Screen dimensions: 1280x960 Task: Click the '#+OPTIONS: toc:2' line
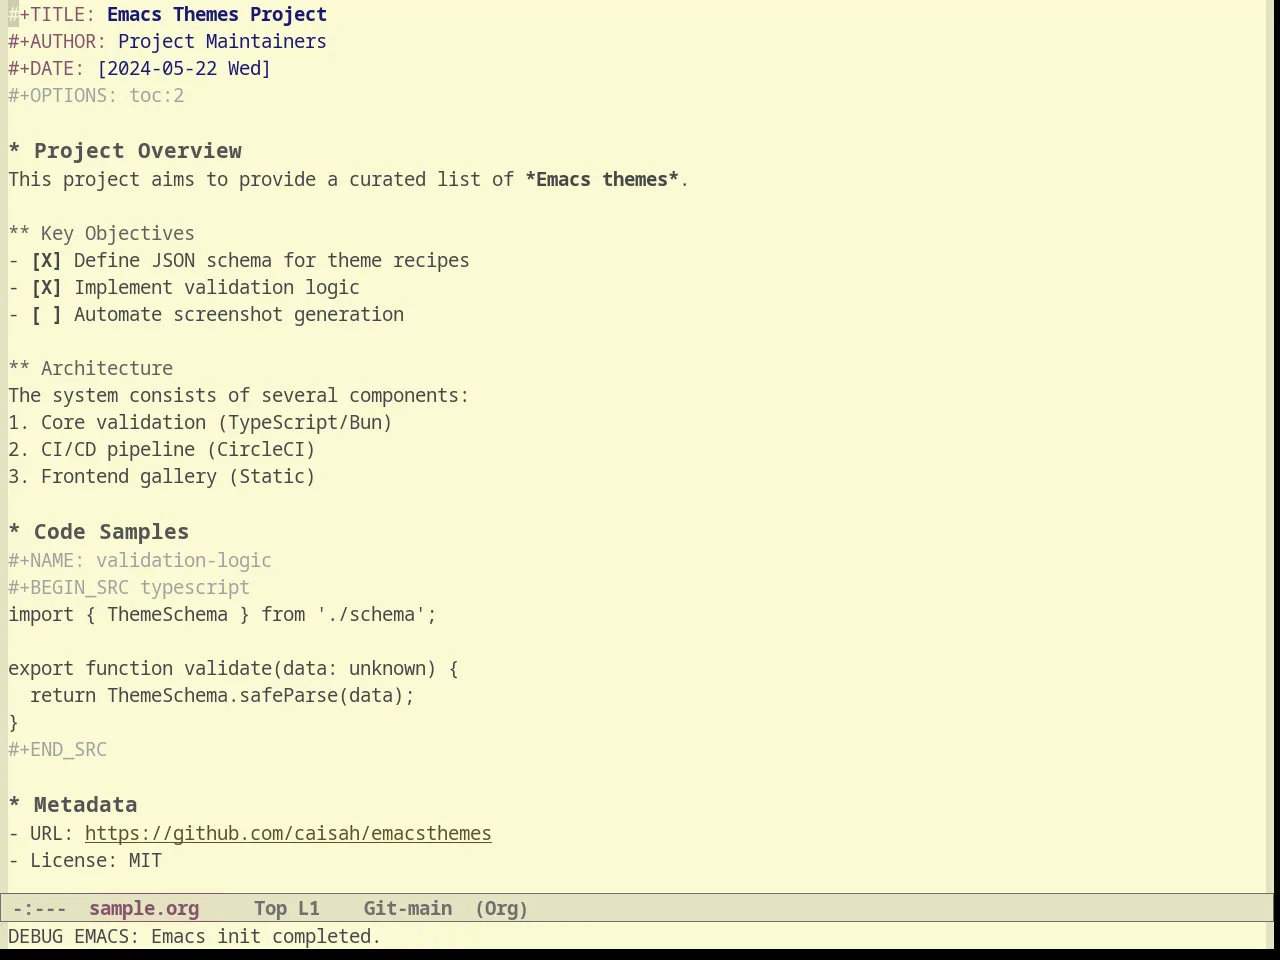pos(96,96)
